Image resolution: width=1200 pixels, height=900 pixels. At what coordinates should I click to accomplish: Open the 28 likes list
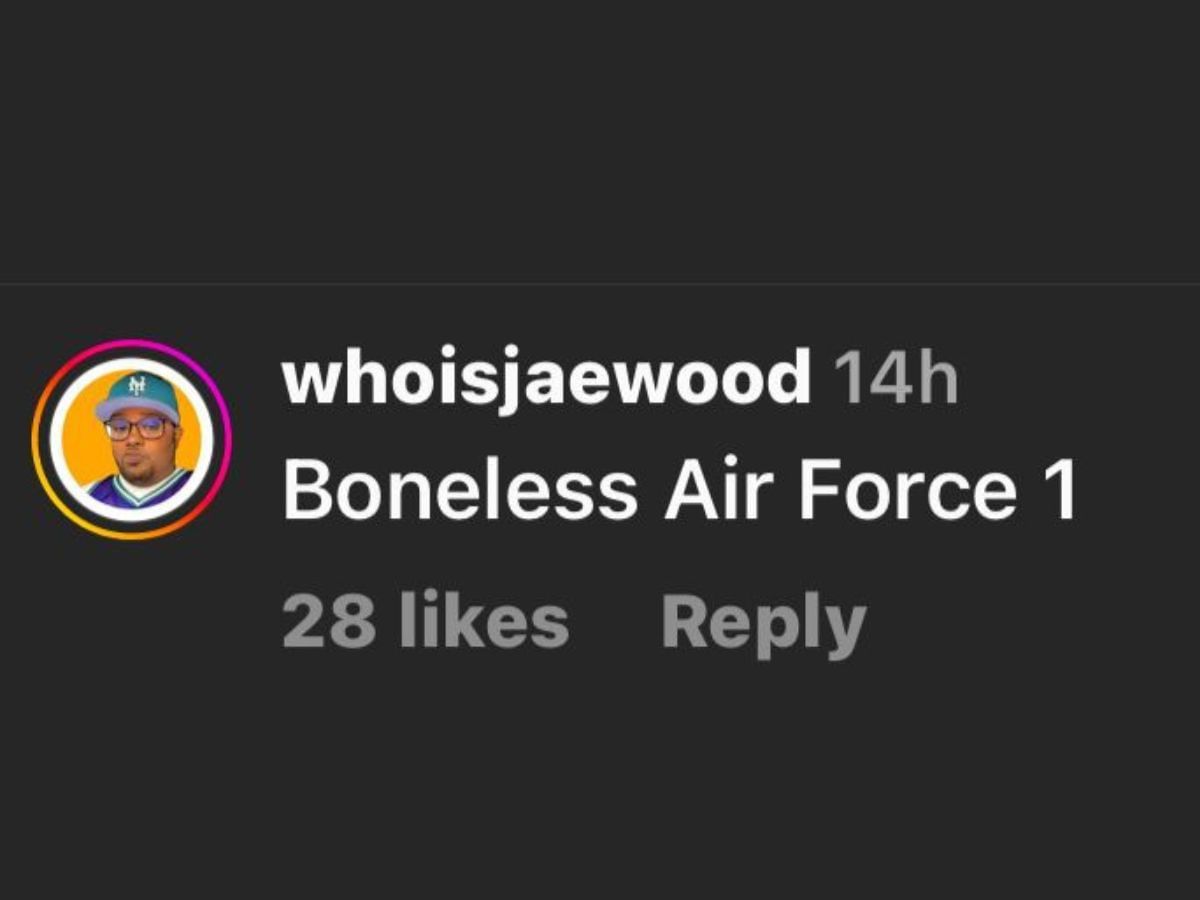click(426, 621)
